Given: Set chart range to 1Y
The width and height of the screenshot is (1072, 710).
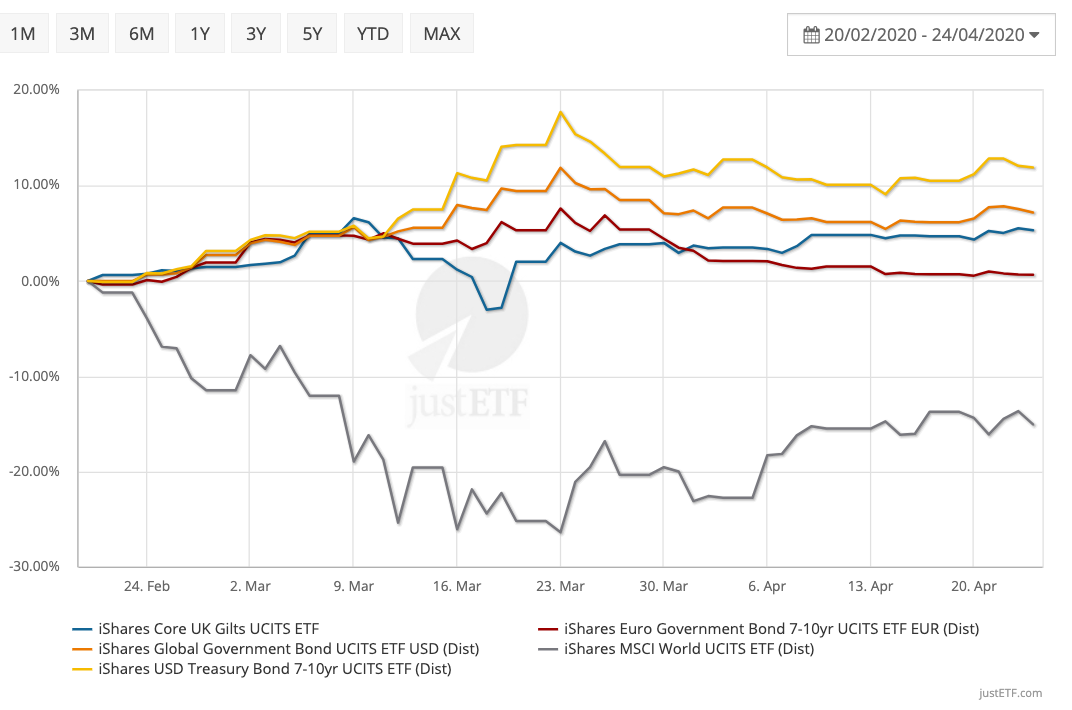Looking at the screenshot, I should [x=200, y=34].
